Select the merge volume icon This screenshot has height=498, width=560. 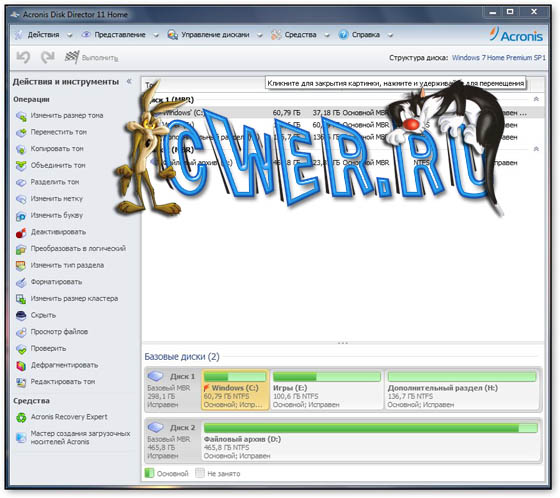point(21,166)
